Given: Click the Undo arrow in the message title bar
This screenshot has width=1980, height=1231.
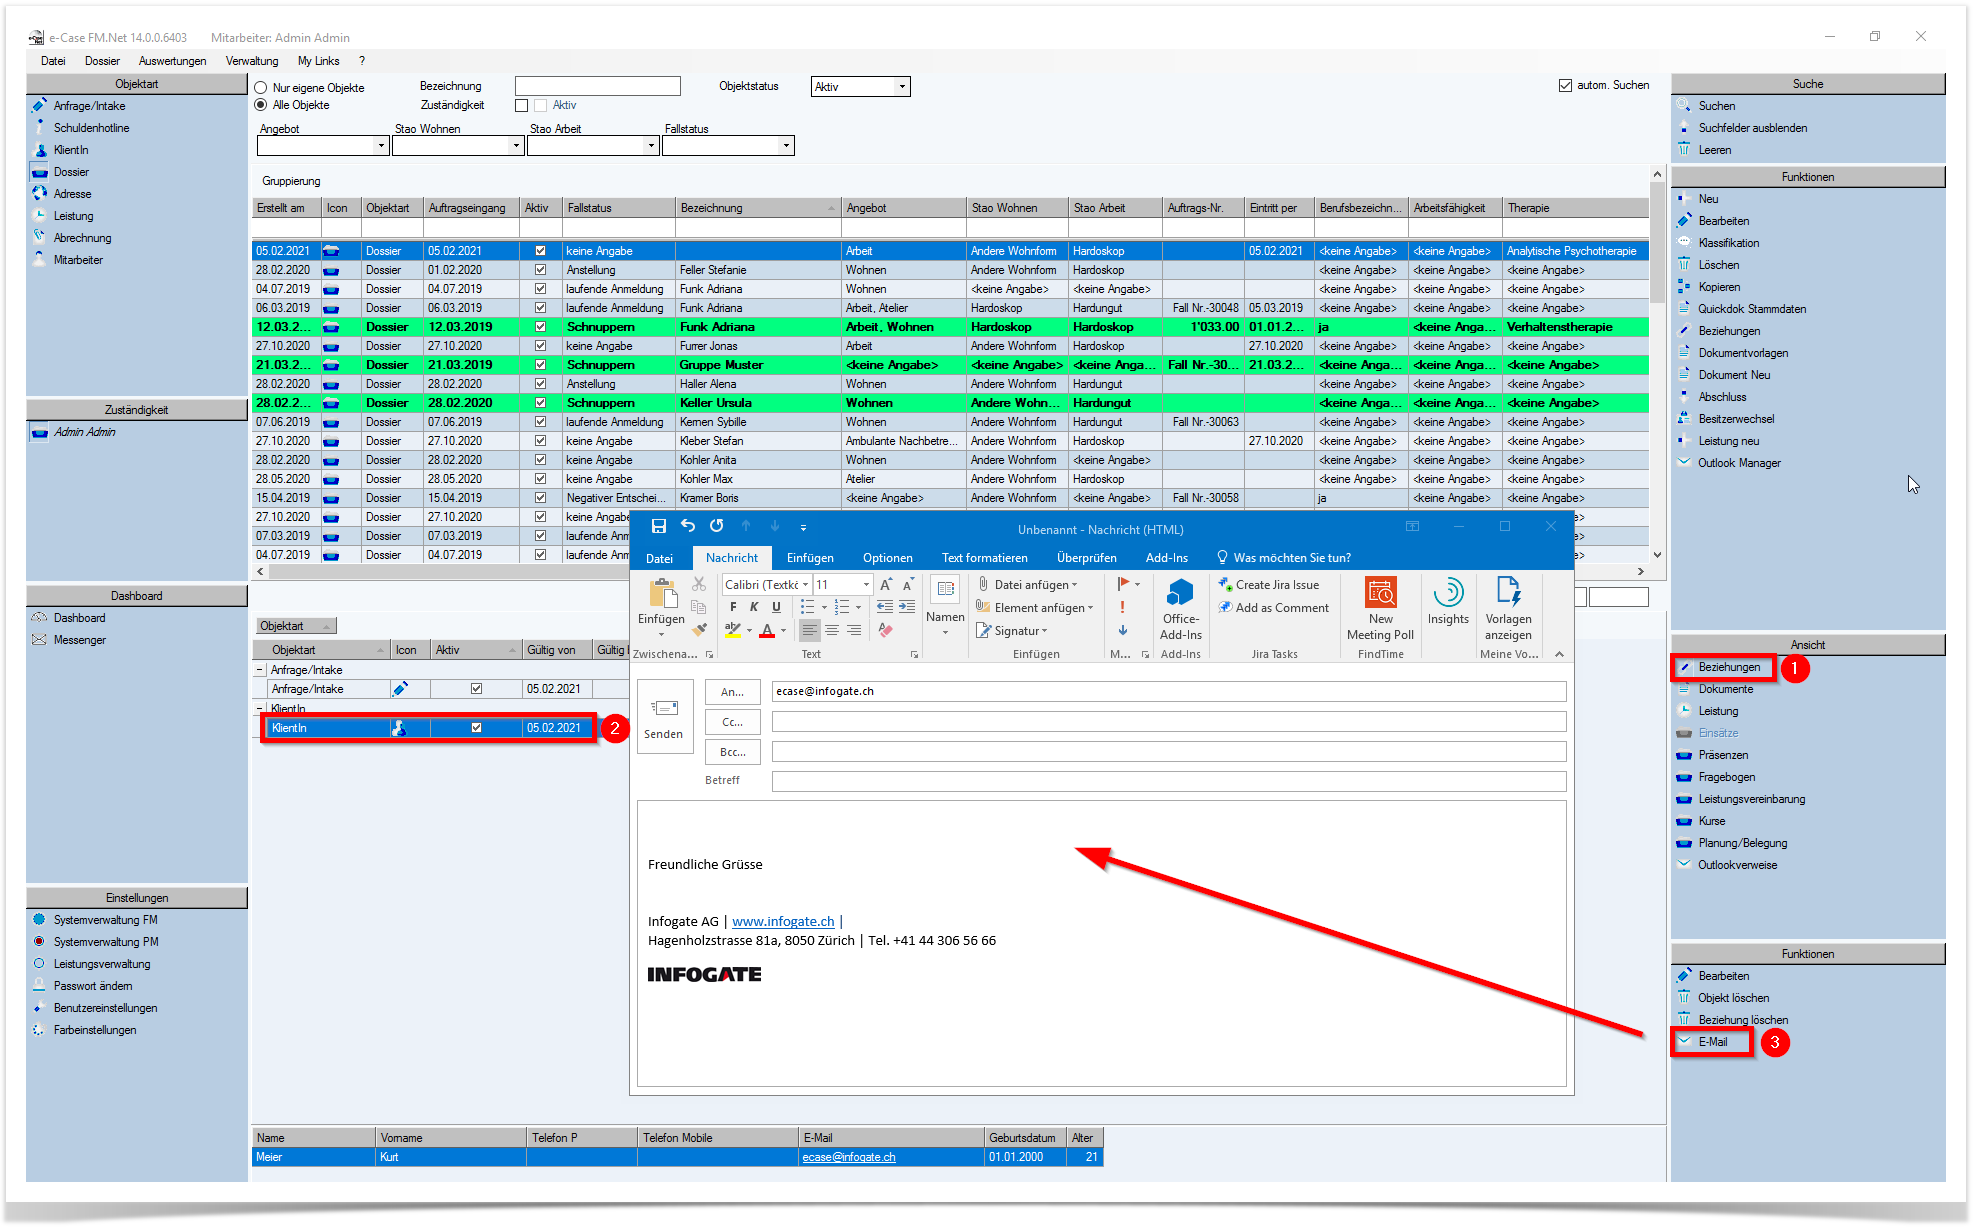Looking at the screenshot, I should coord(688,526).
